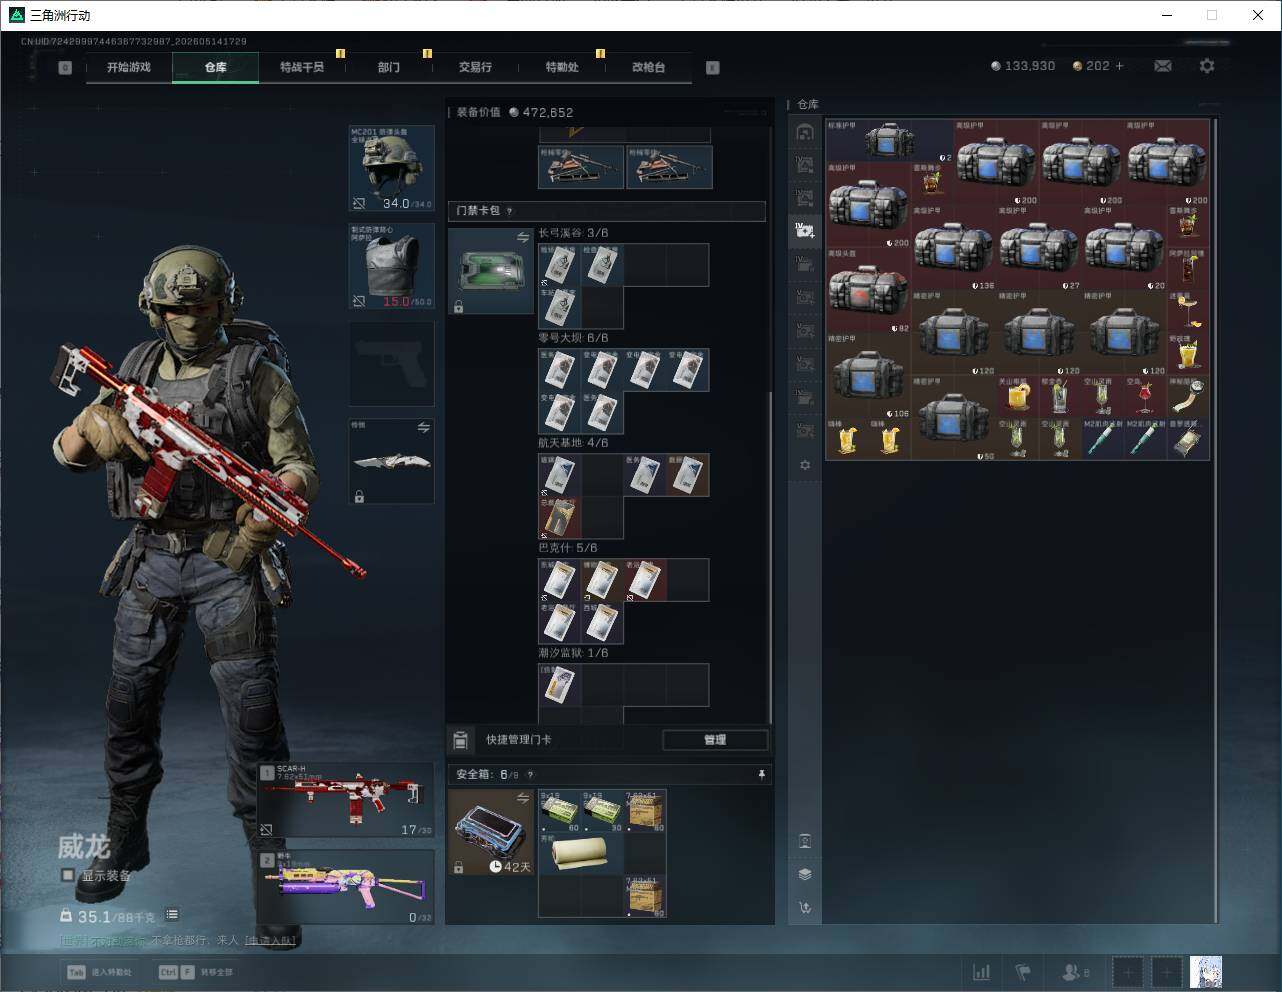Swap the safe box via arrows icon
Screen dimensions: 1282x992
pos(523,798)
